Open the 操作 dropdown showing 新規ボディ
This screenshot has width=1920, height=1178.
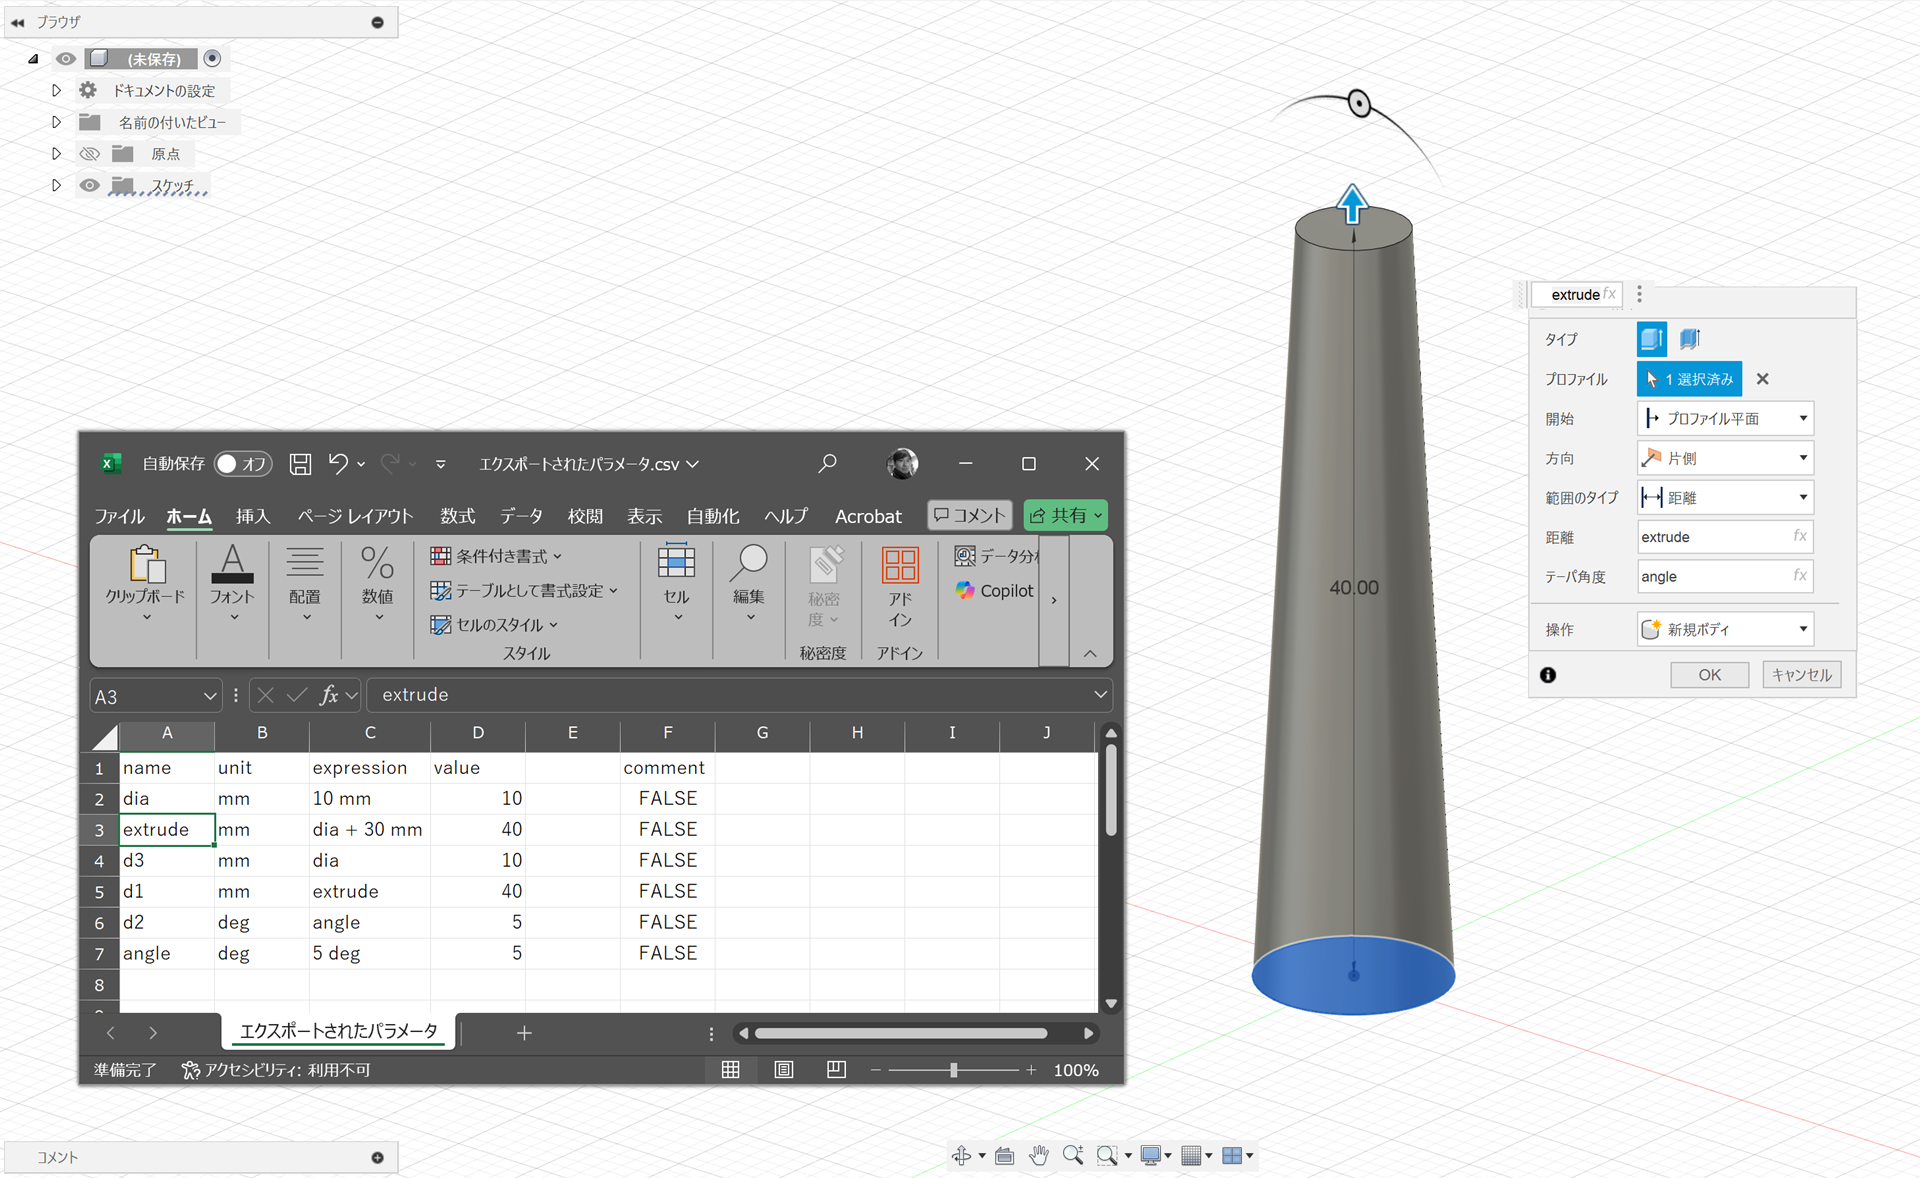tap(1724, 628)
